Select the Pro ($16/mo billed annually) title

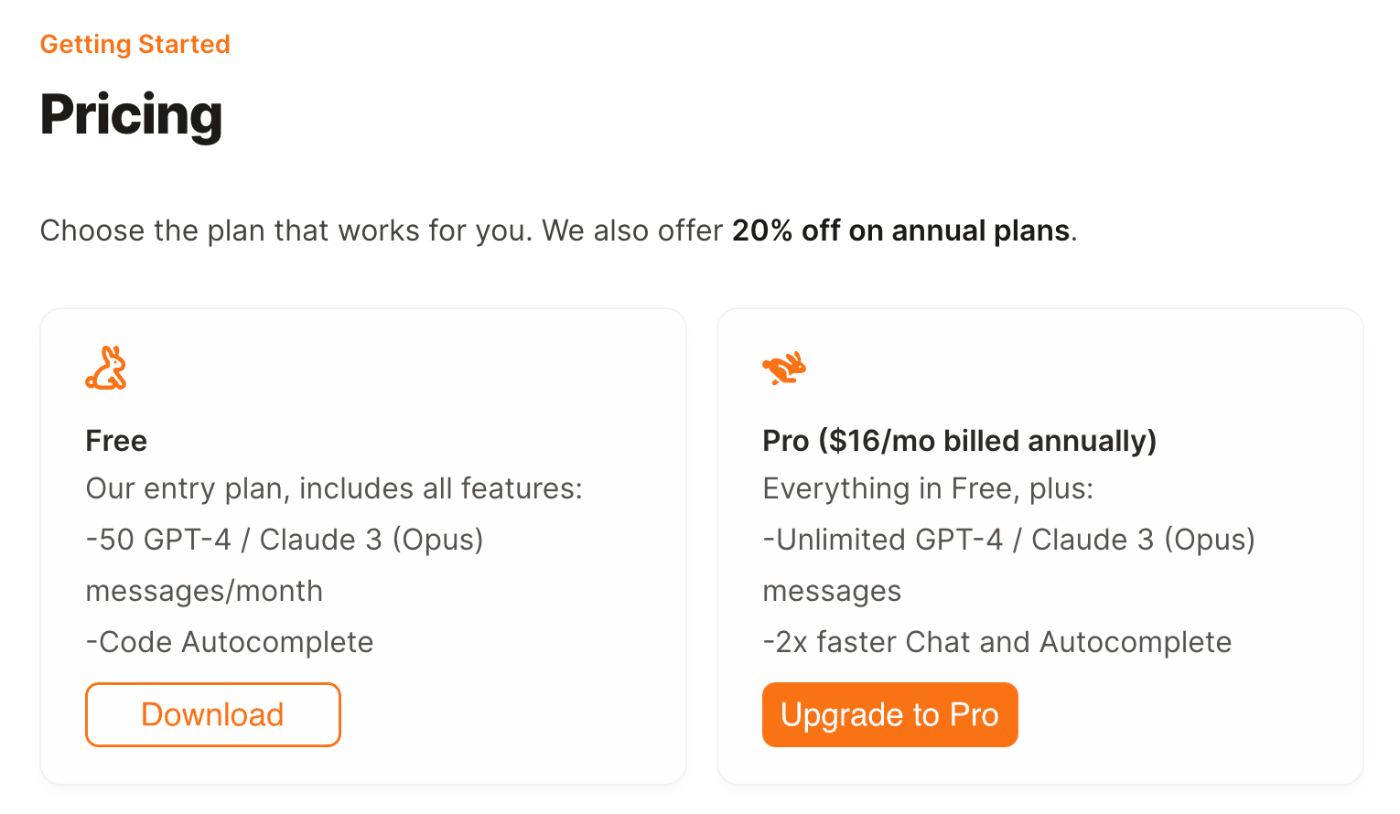(x=960, y=441)
